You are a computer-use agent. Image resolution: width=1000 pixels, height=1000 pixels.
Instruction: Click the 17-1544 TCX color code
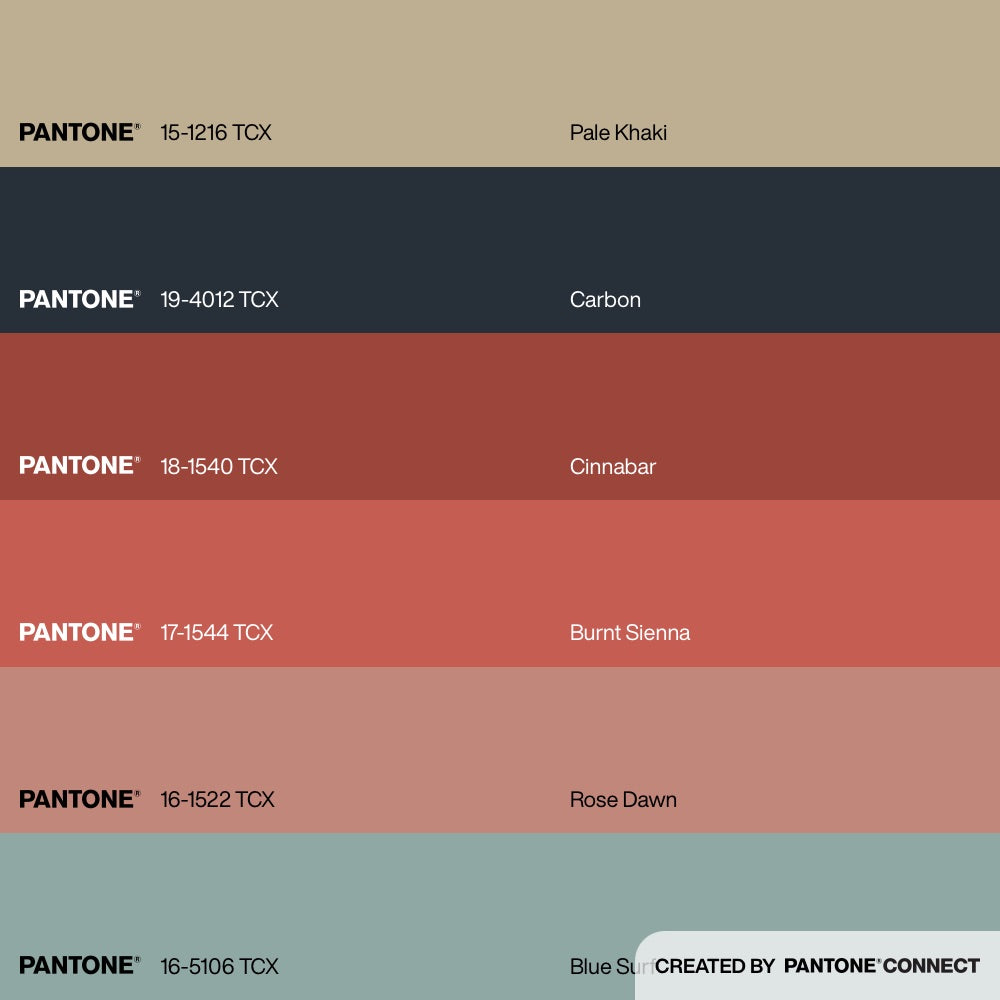pyautogui.click(x=217, y=633)
